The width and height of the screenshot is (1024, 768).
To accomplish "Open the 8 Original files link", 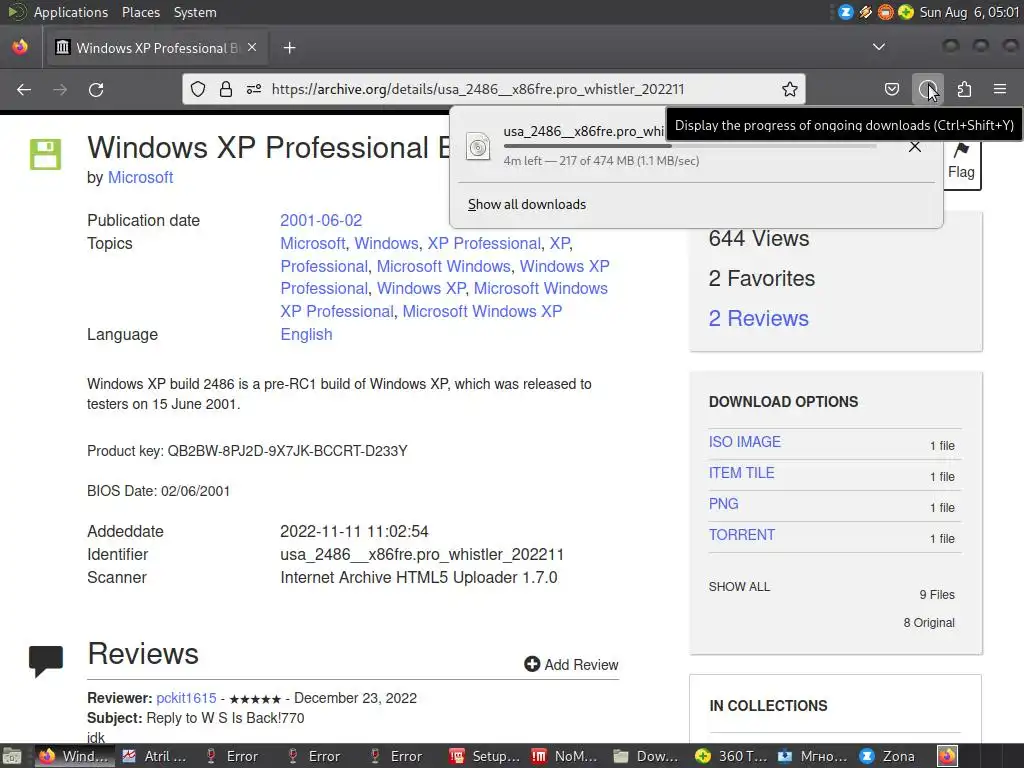I will pyautogui.click(x=929, y=622).
